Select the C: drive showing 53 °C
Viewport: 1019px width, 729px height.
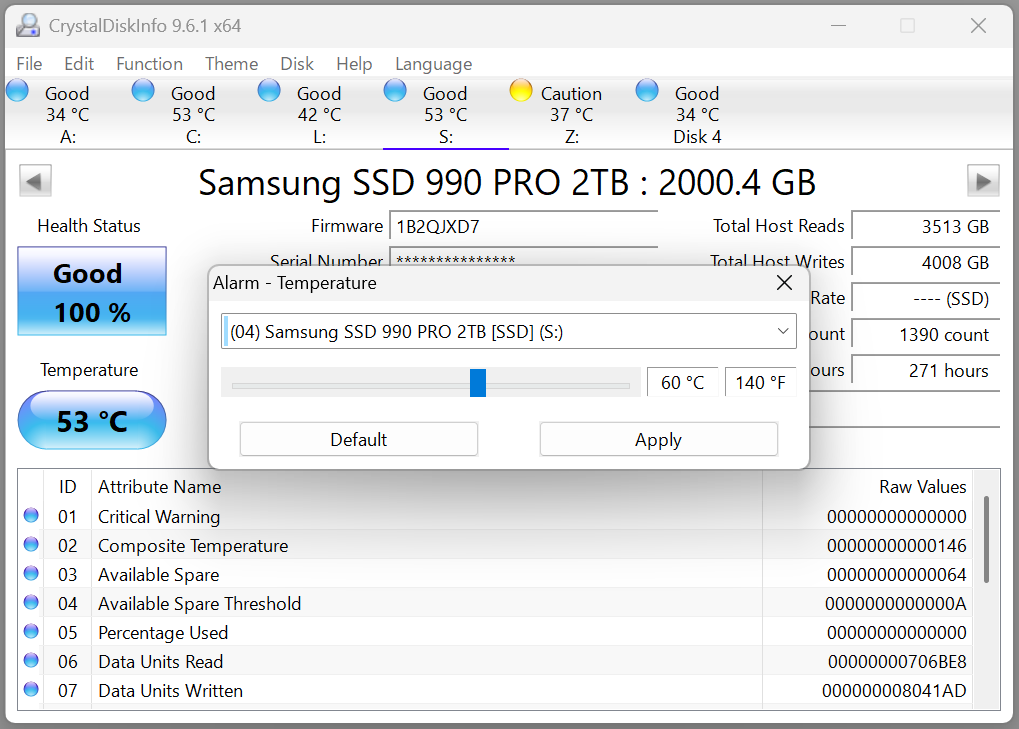click(x=142, y=90)
